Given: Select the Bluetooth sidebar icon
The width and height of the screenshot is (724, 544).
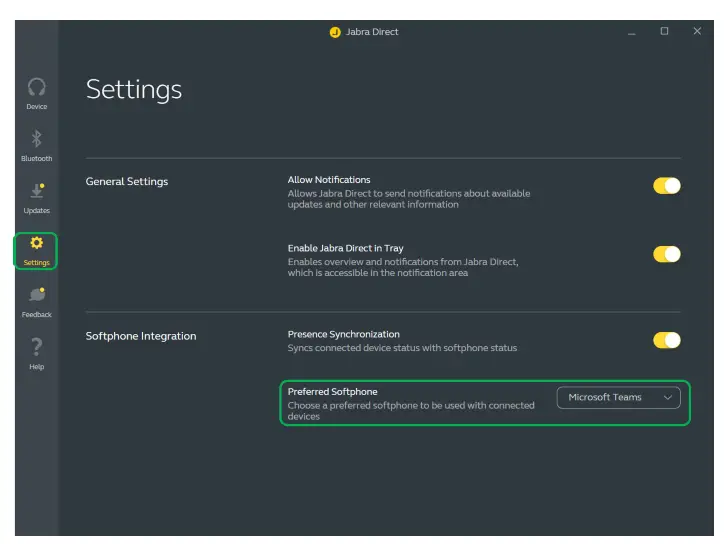Looking at the screenshot, I should coord(37,140).
